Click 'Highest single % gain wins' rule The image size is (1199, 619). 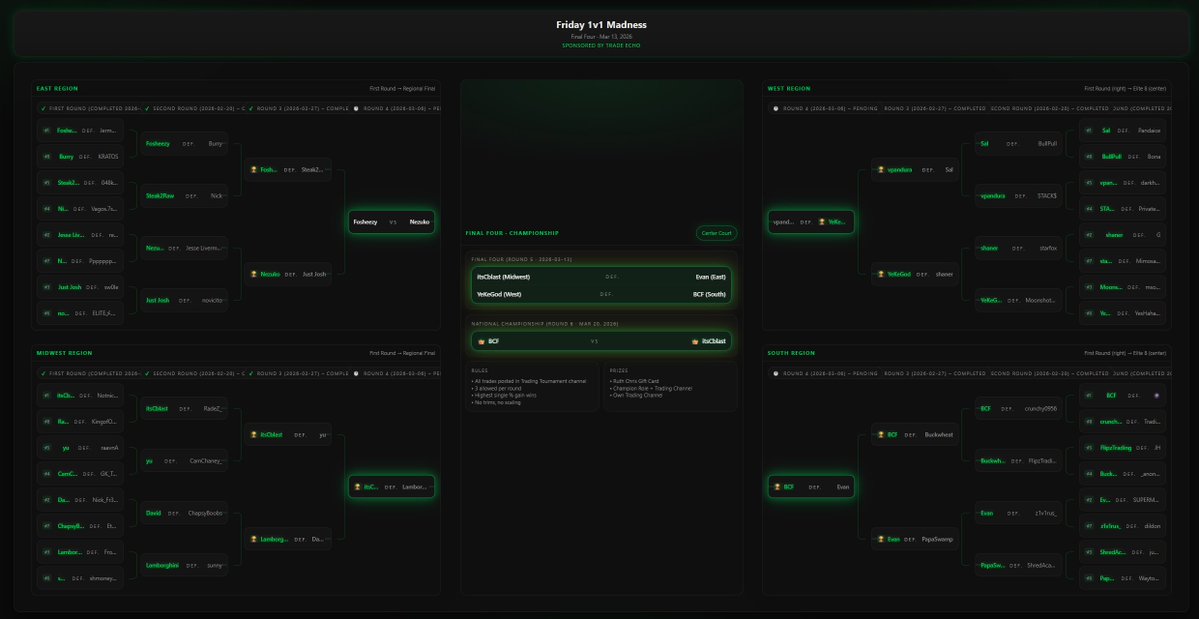click(507, 395)
